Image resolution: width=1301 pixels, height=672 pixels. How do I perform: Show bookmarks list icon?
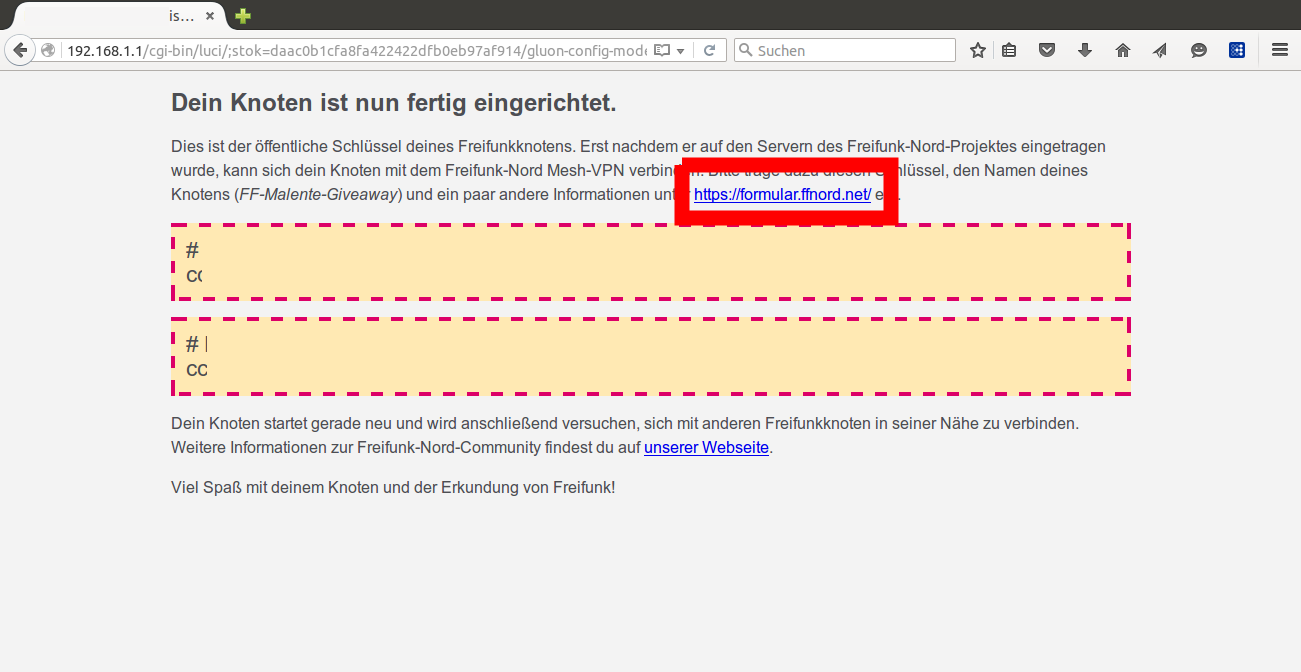tap(1009, 50)
